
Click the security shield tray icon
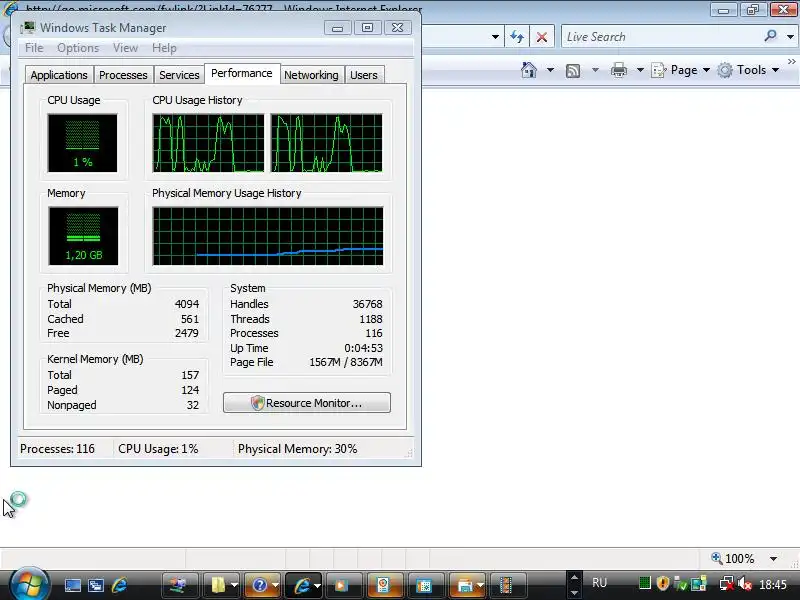663,583
